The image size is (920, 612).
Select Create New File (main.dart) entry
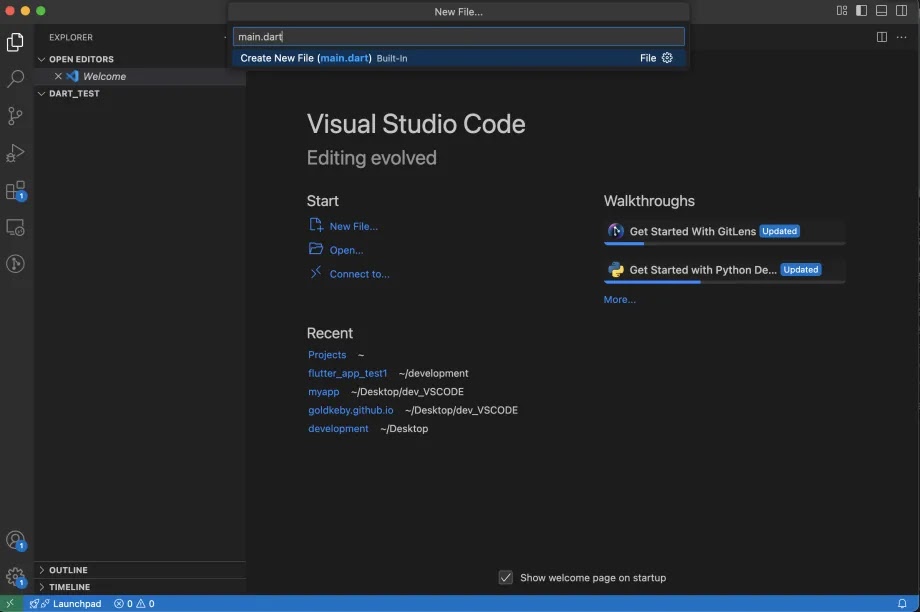pos(459,58)
